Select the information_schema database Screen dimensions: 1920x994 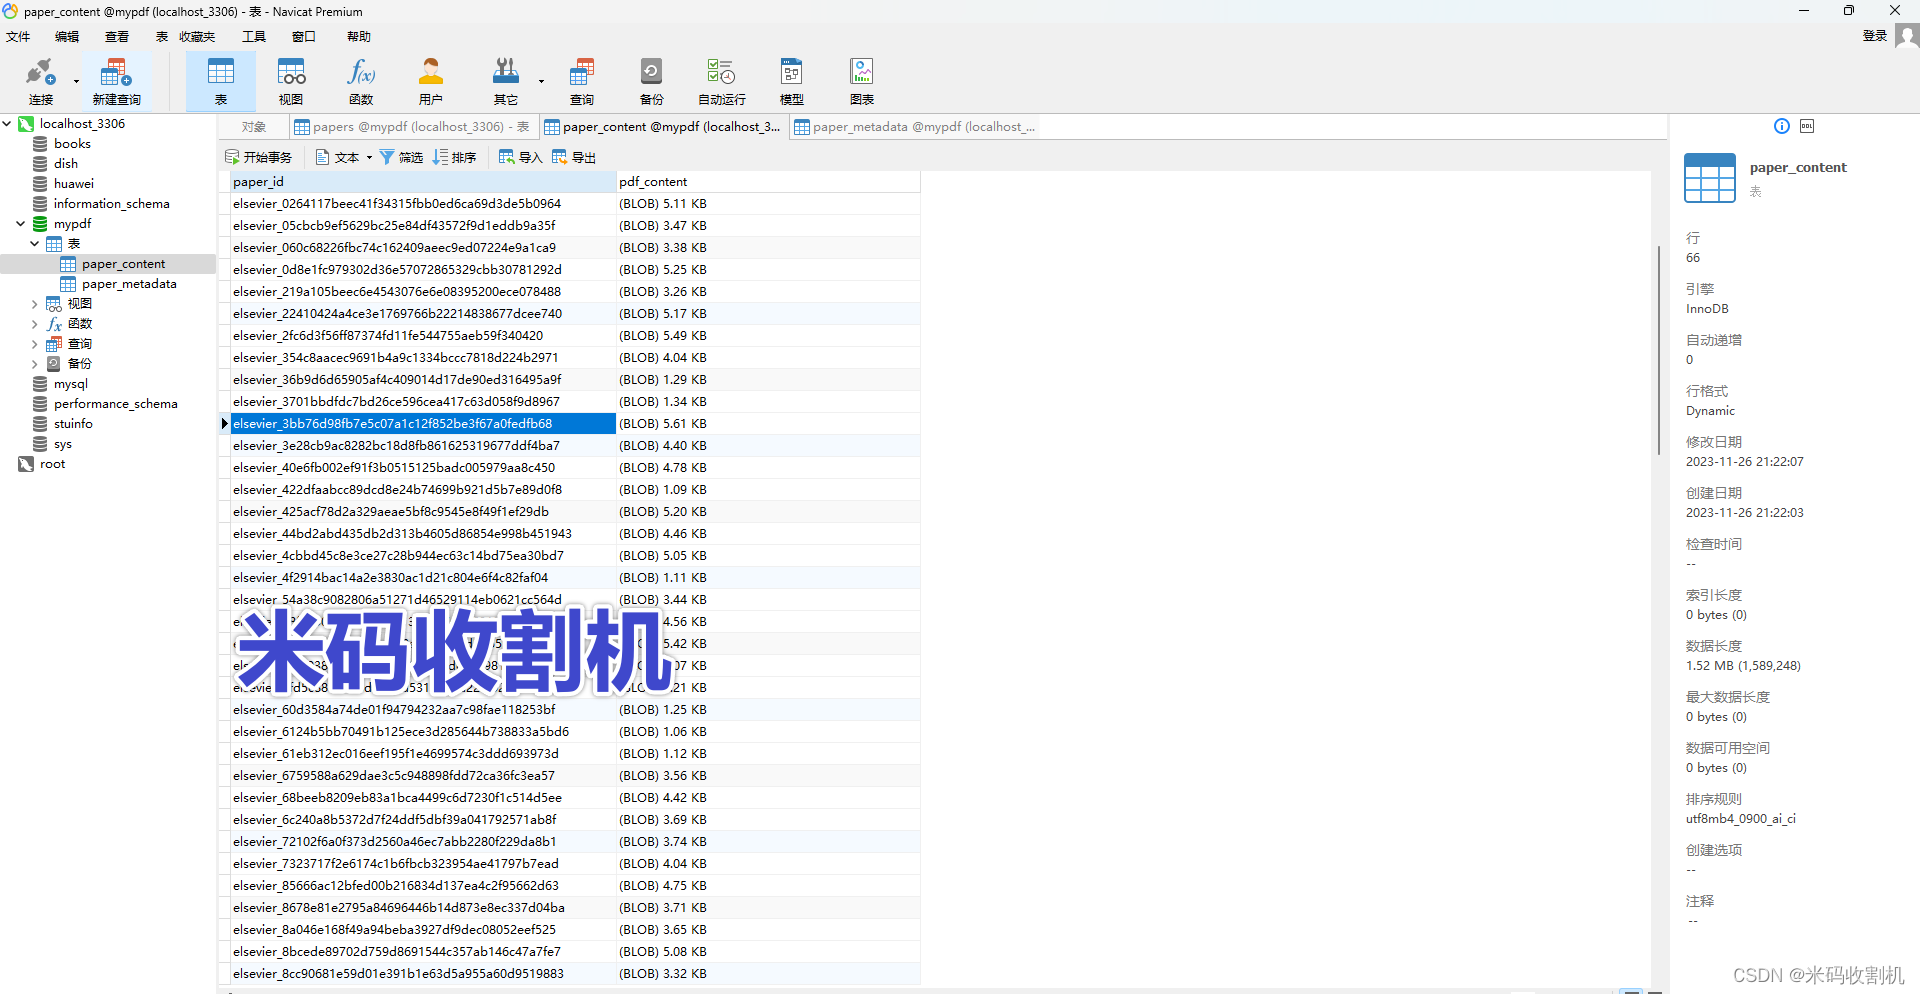tap(112, 204)
